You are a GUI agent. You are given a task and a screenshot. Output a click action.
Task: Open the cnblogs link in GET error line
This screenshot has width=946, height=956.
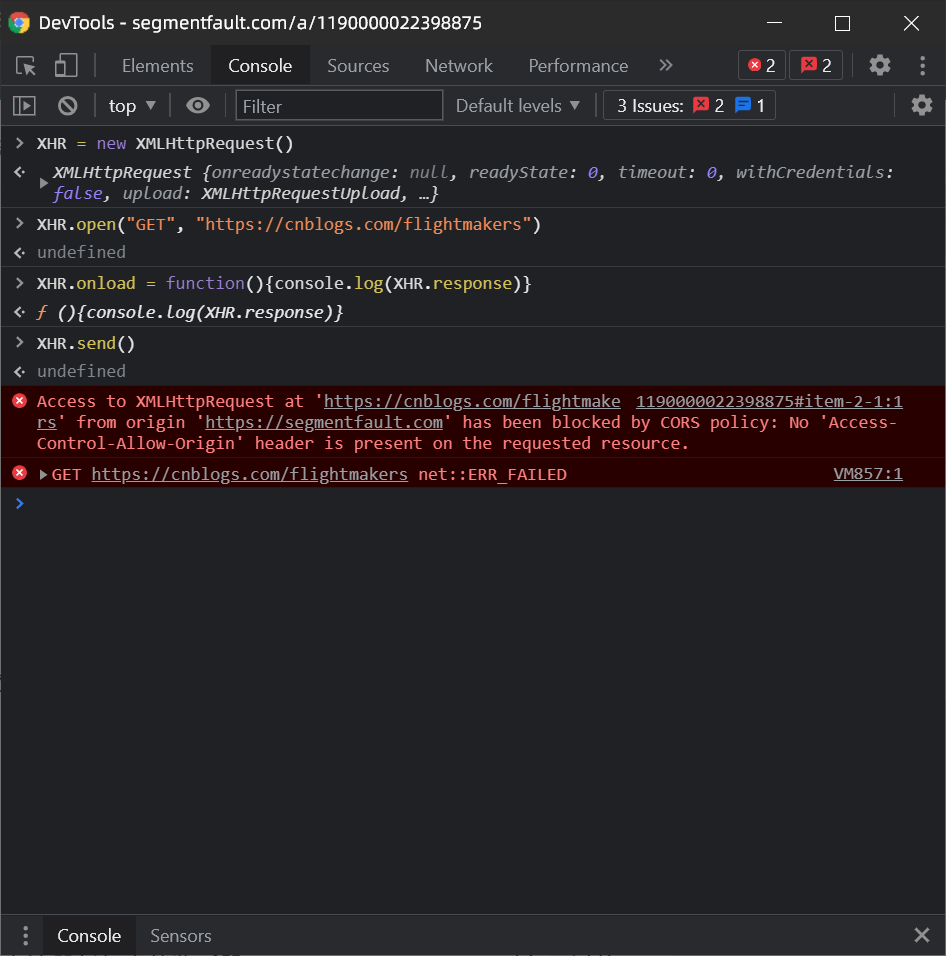point(249,474)
